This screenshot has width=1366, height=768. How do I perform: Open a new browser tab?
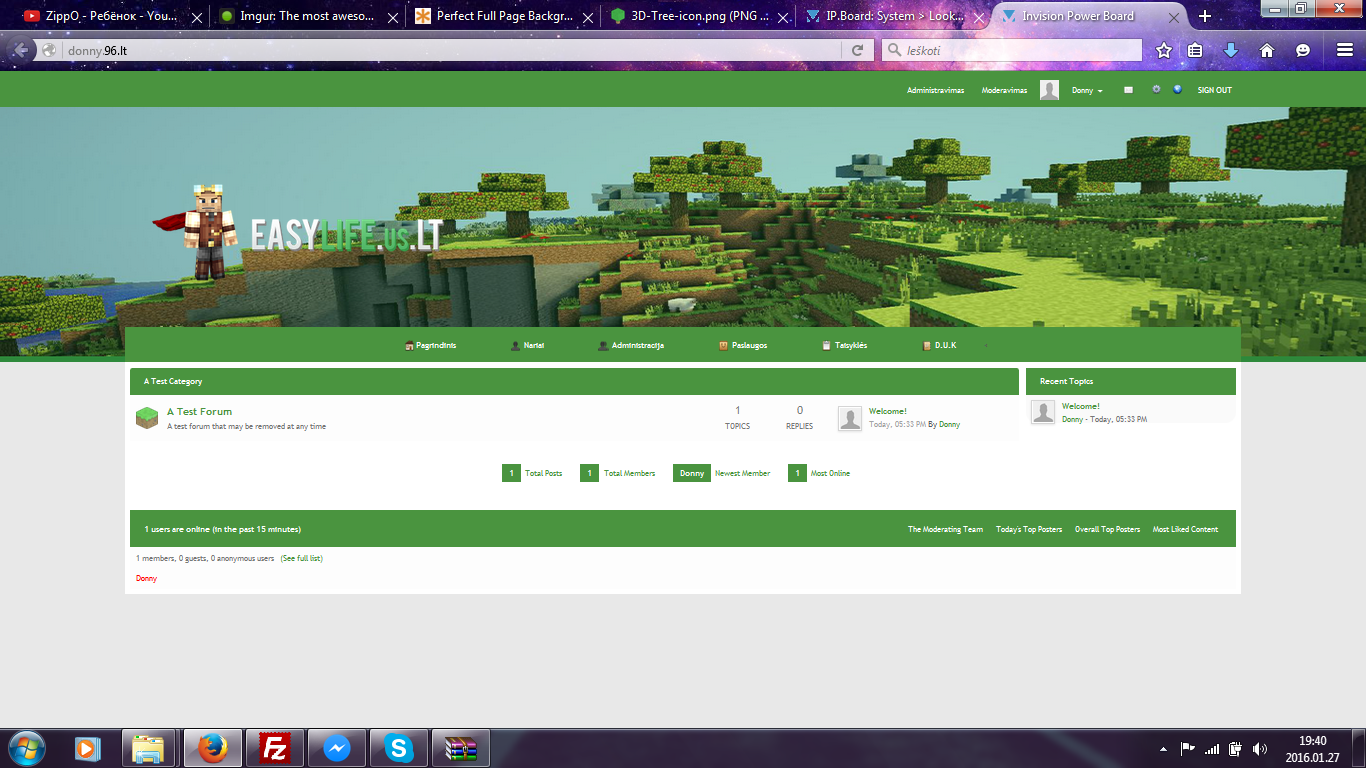1205,16
